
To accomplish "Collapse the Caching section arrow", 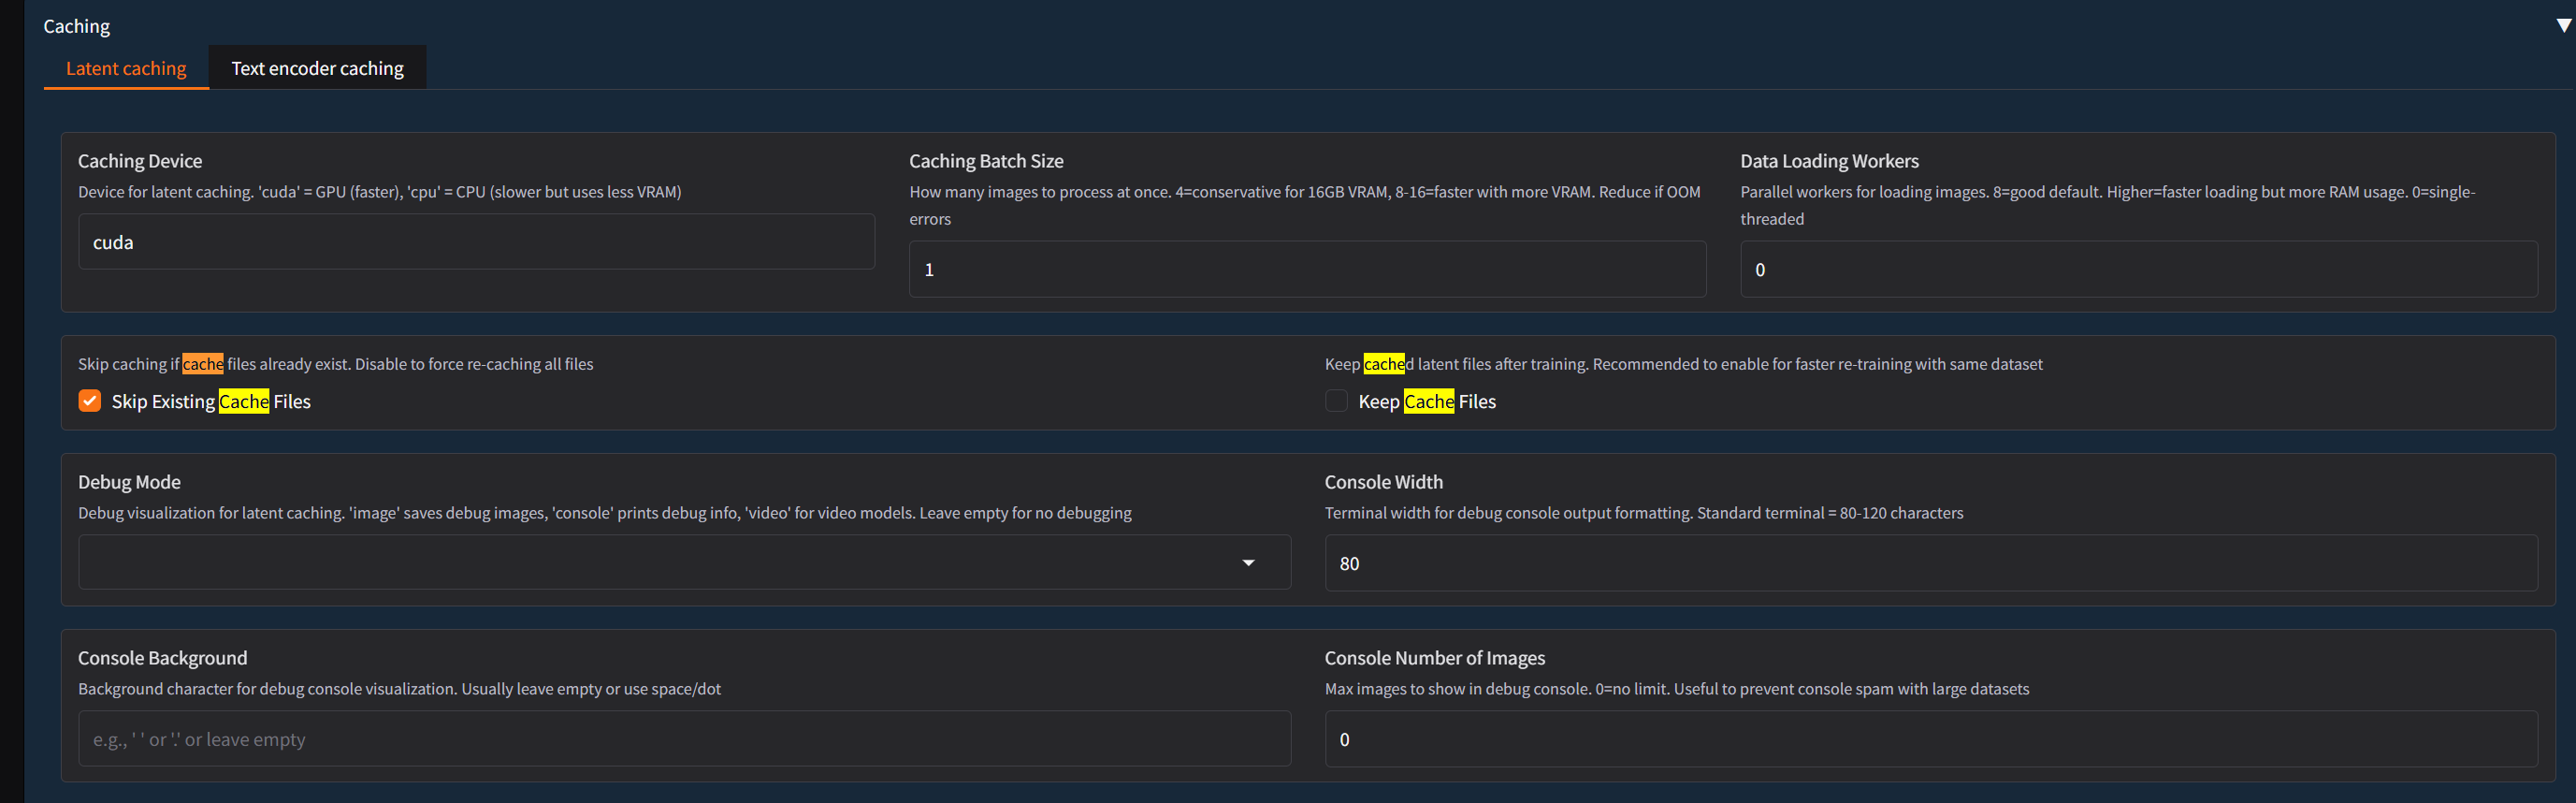I will [x=2563, y=26].
